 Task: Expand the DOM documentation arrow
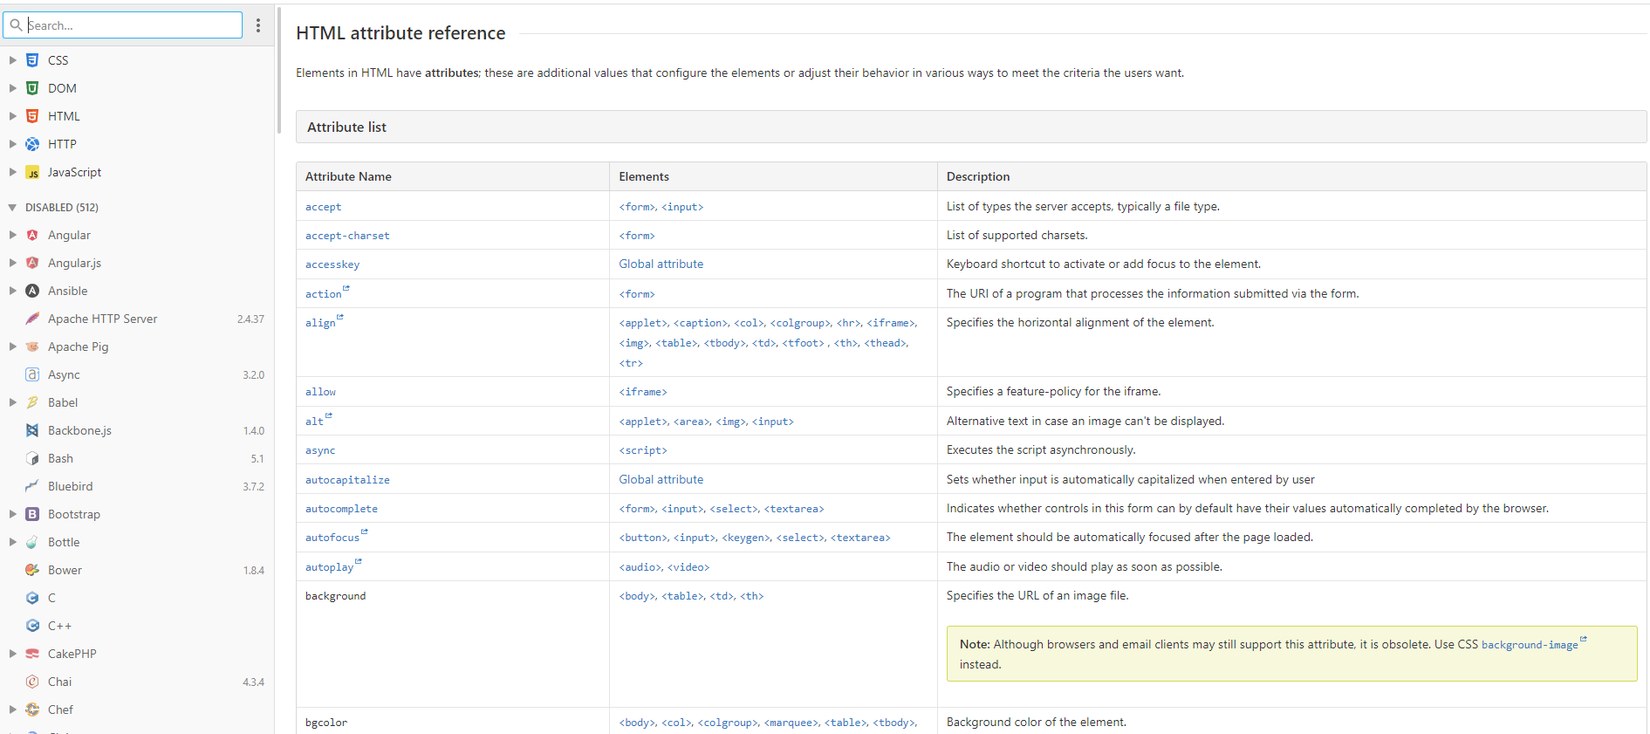click(13, 88)
